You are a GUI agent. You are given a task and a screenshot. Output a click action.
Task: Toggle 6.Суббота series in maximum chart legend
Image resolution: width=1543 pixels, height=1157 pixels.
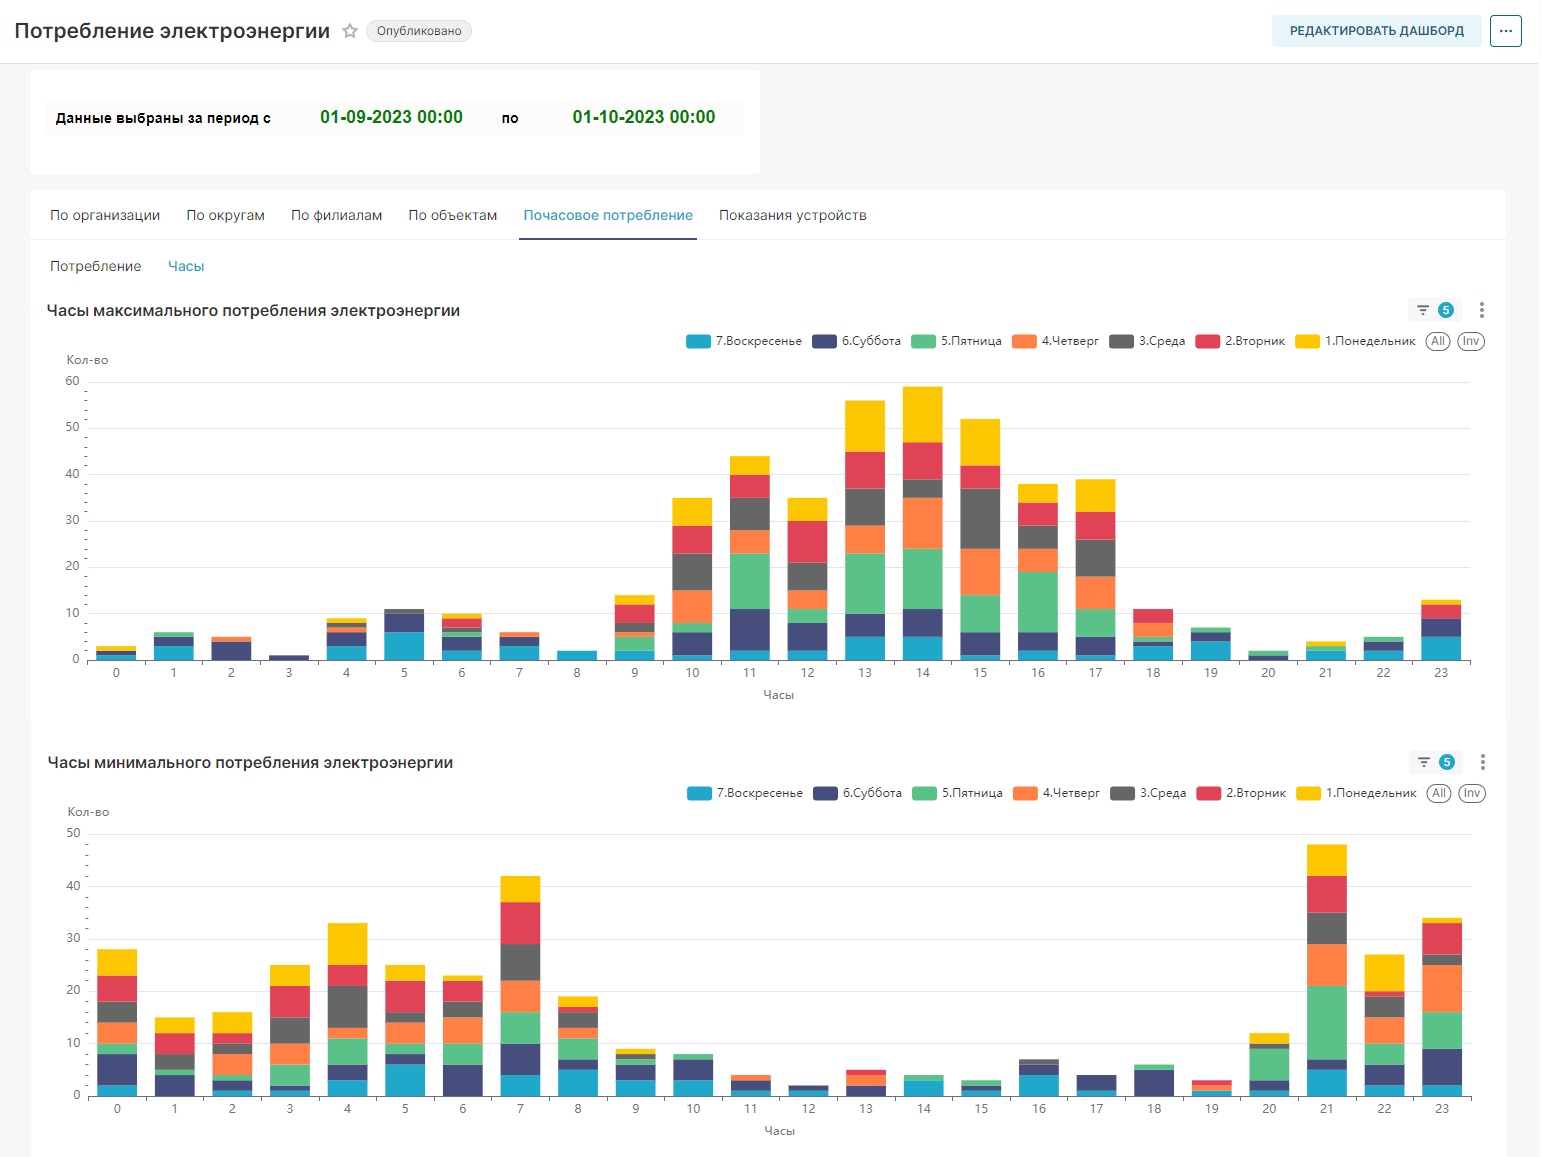856,341
